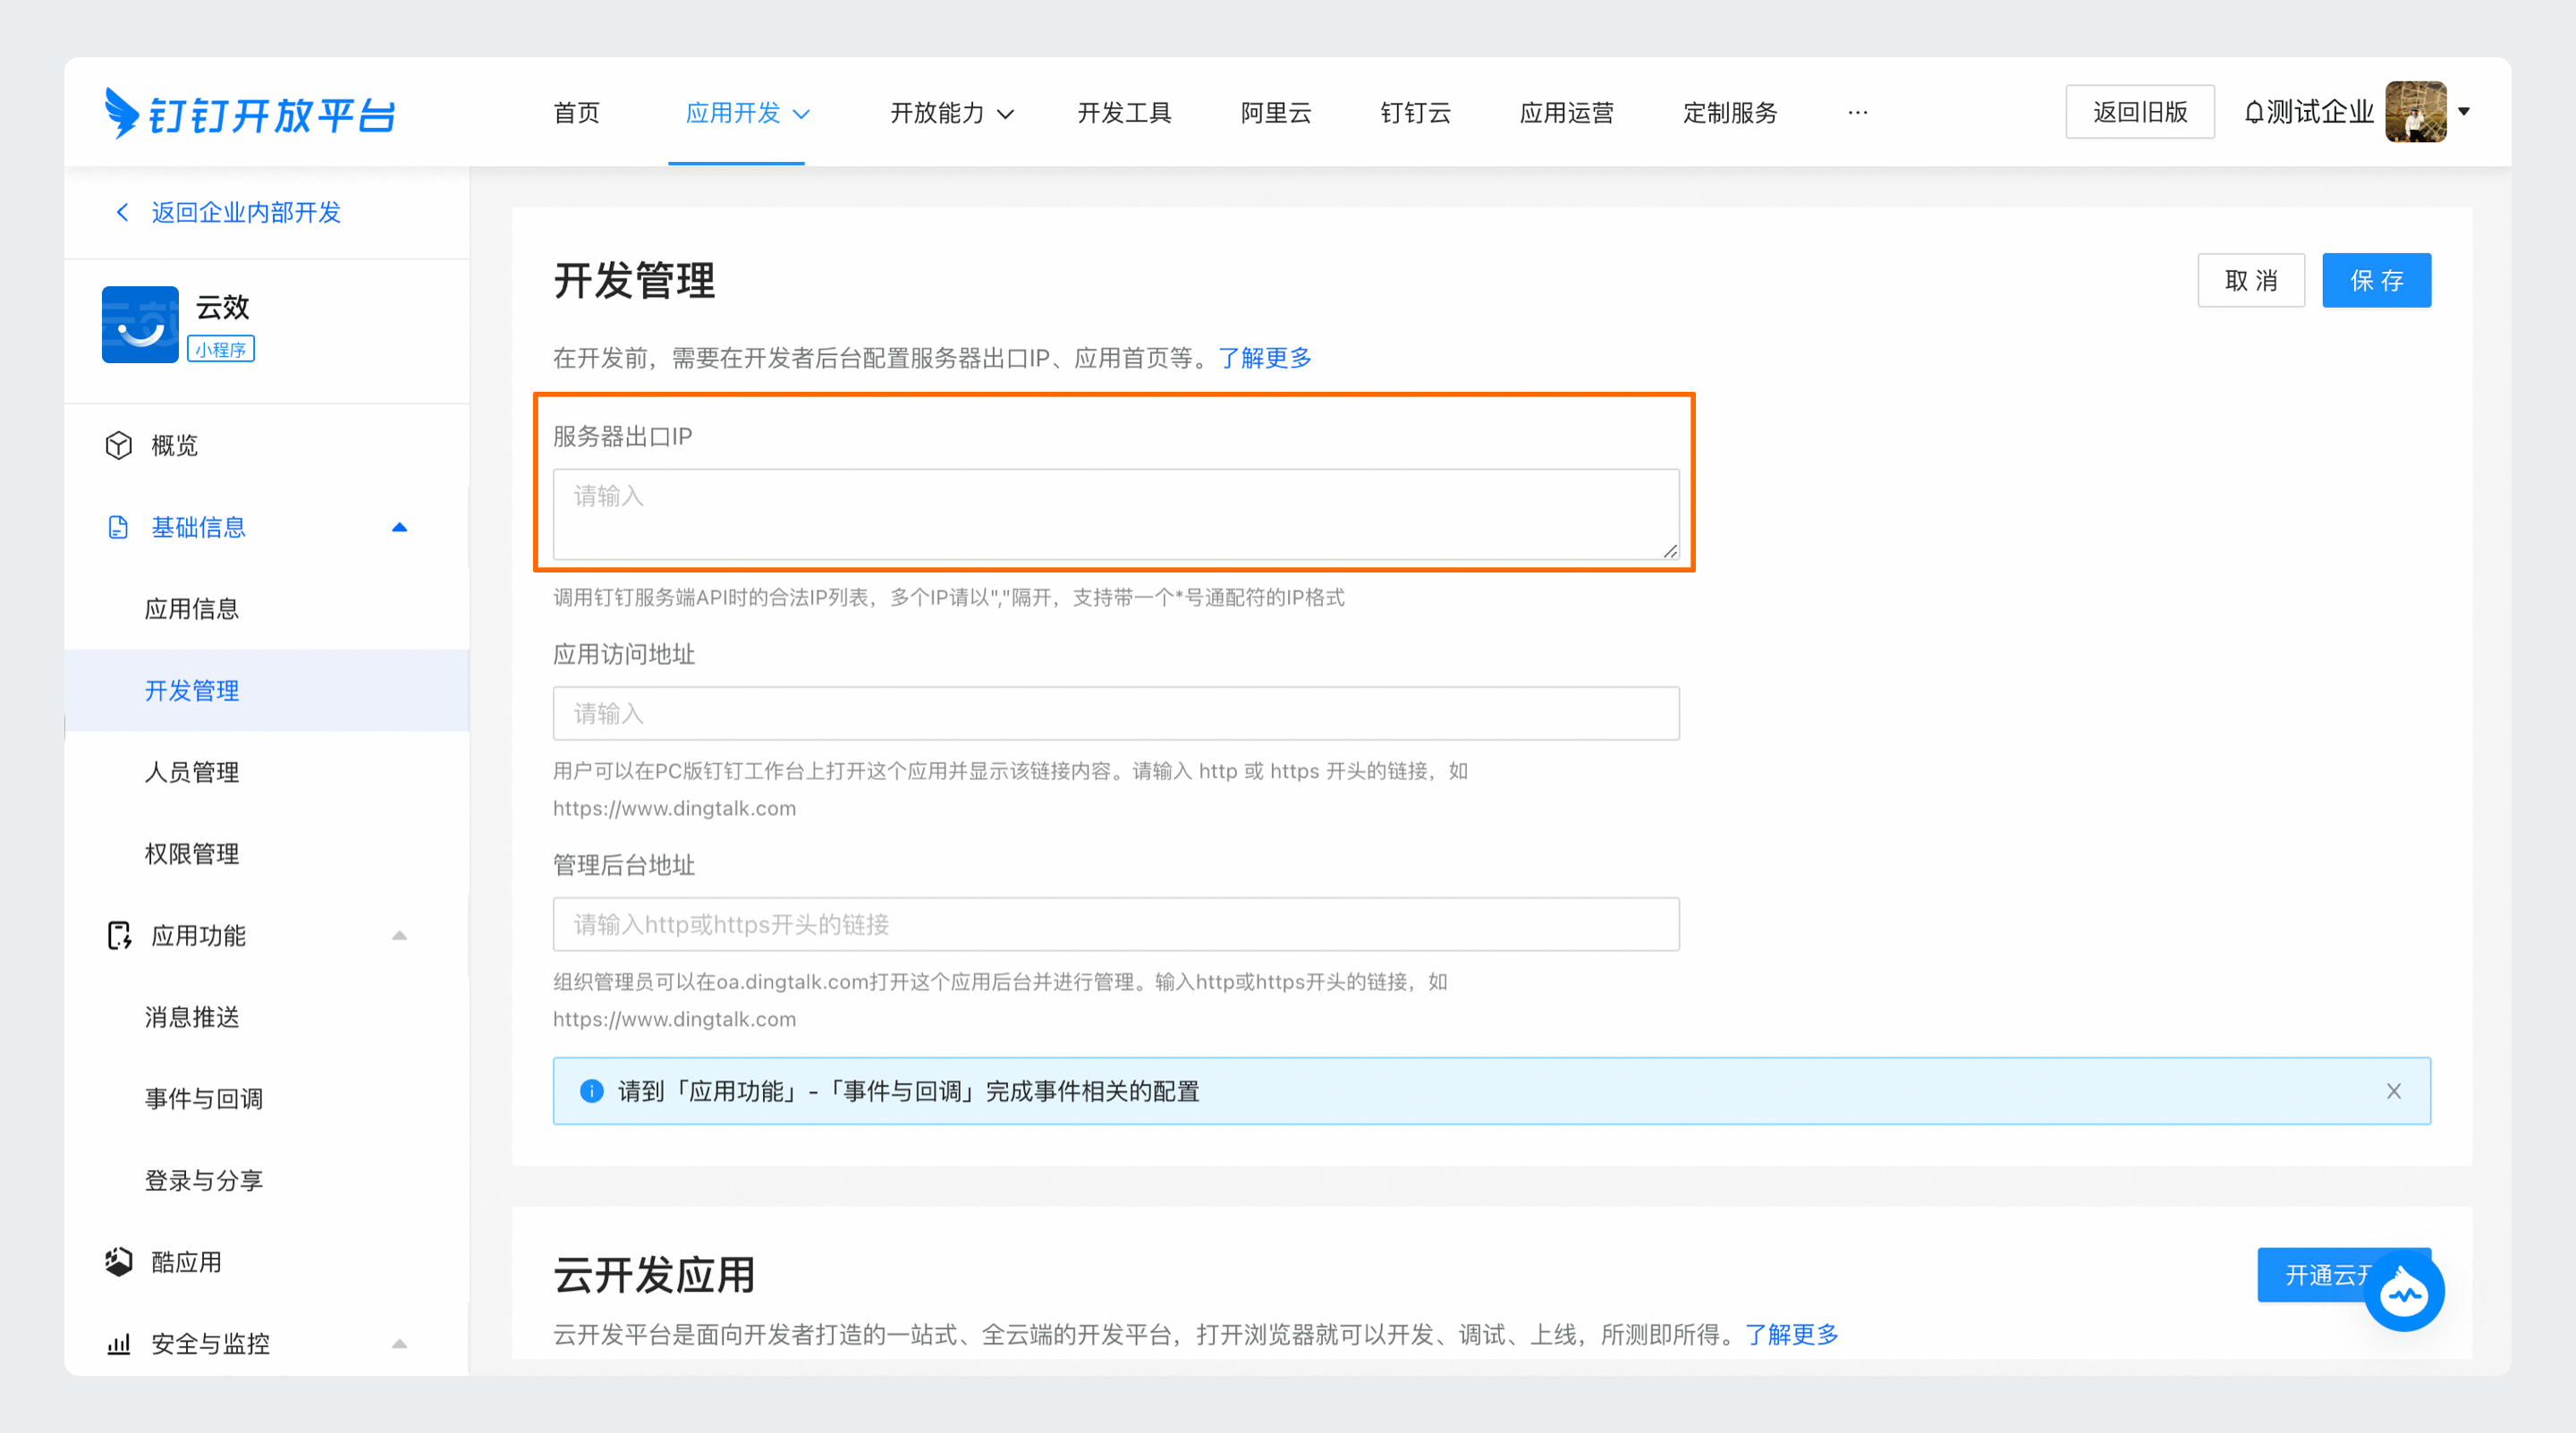The width and height of the screenshot is (2576, 1433).
Task: Click the 概览 cube icon
Action: click(x=119, y=445)
